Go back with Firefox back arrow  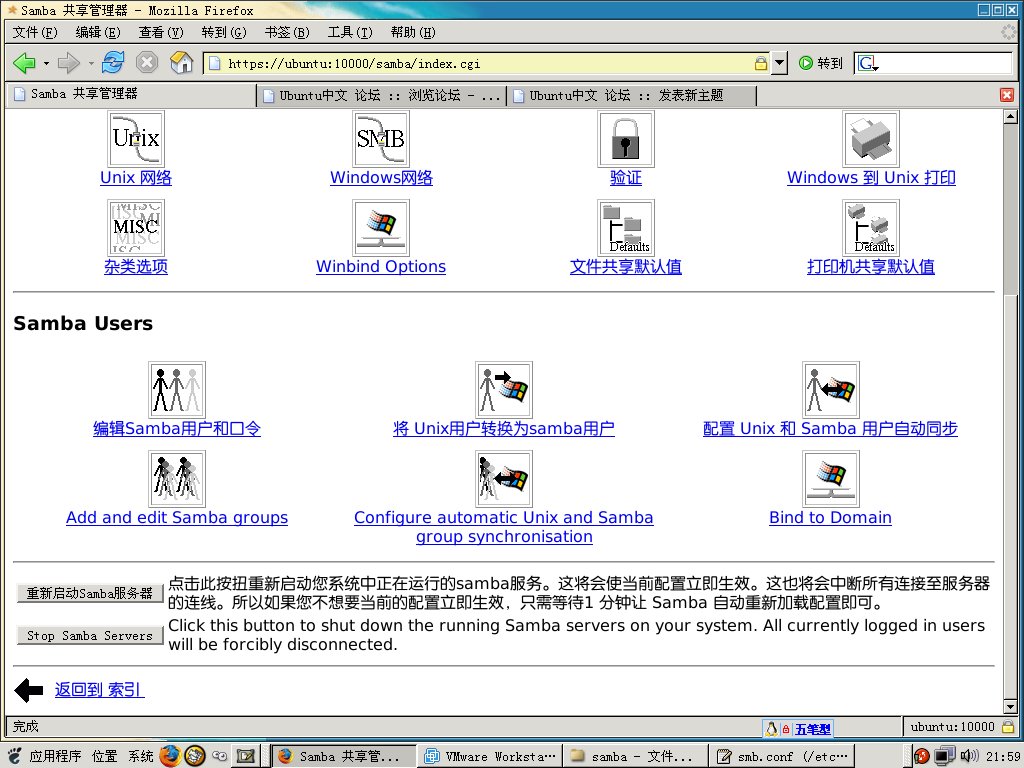click(24, 63)
